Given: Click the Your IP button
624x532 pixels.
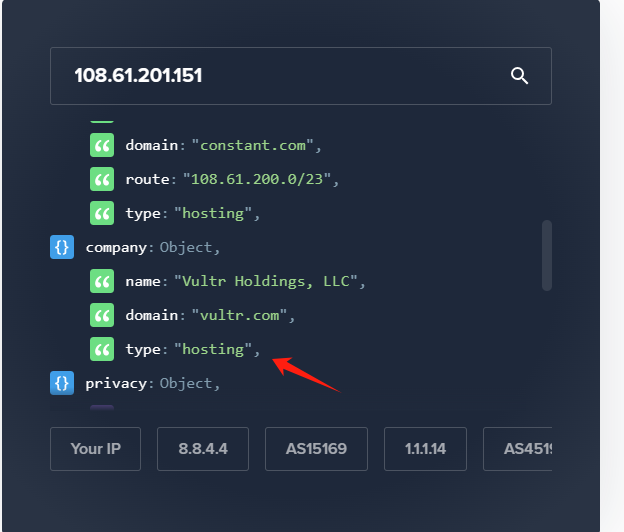Looking at the screenshot, I should click(x=95, y=449).
